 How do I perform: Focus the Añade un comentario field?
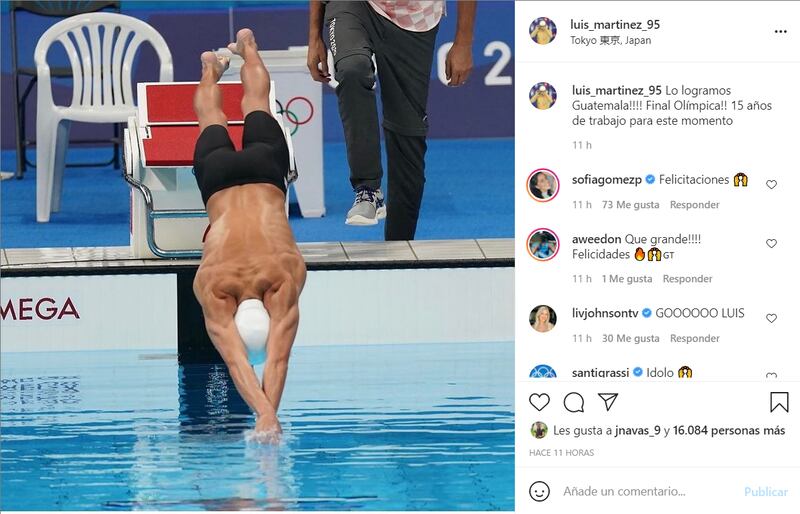(648, 491)
